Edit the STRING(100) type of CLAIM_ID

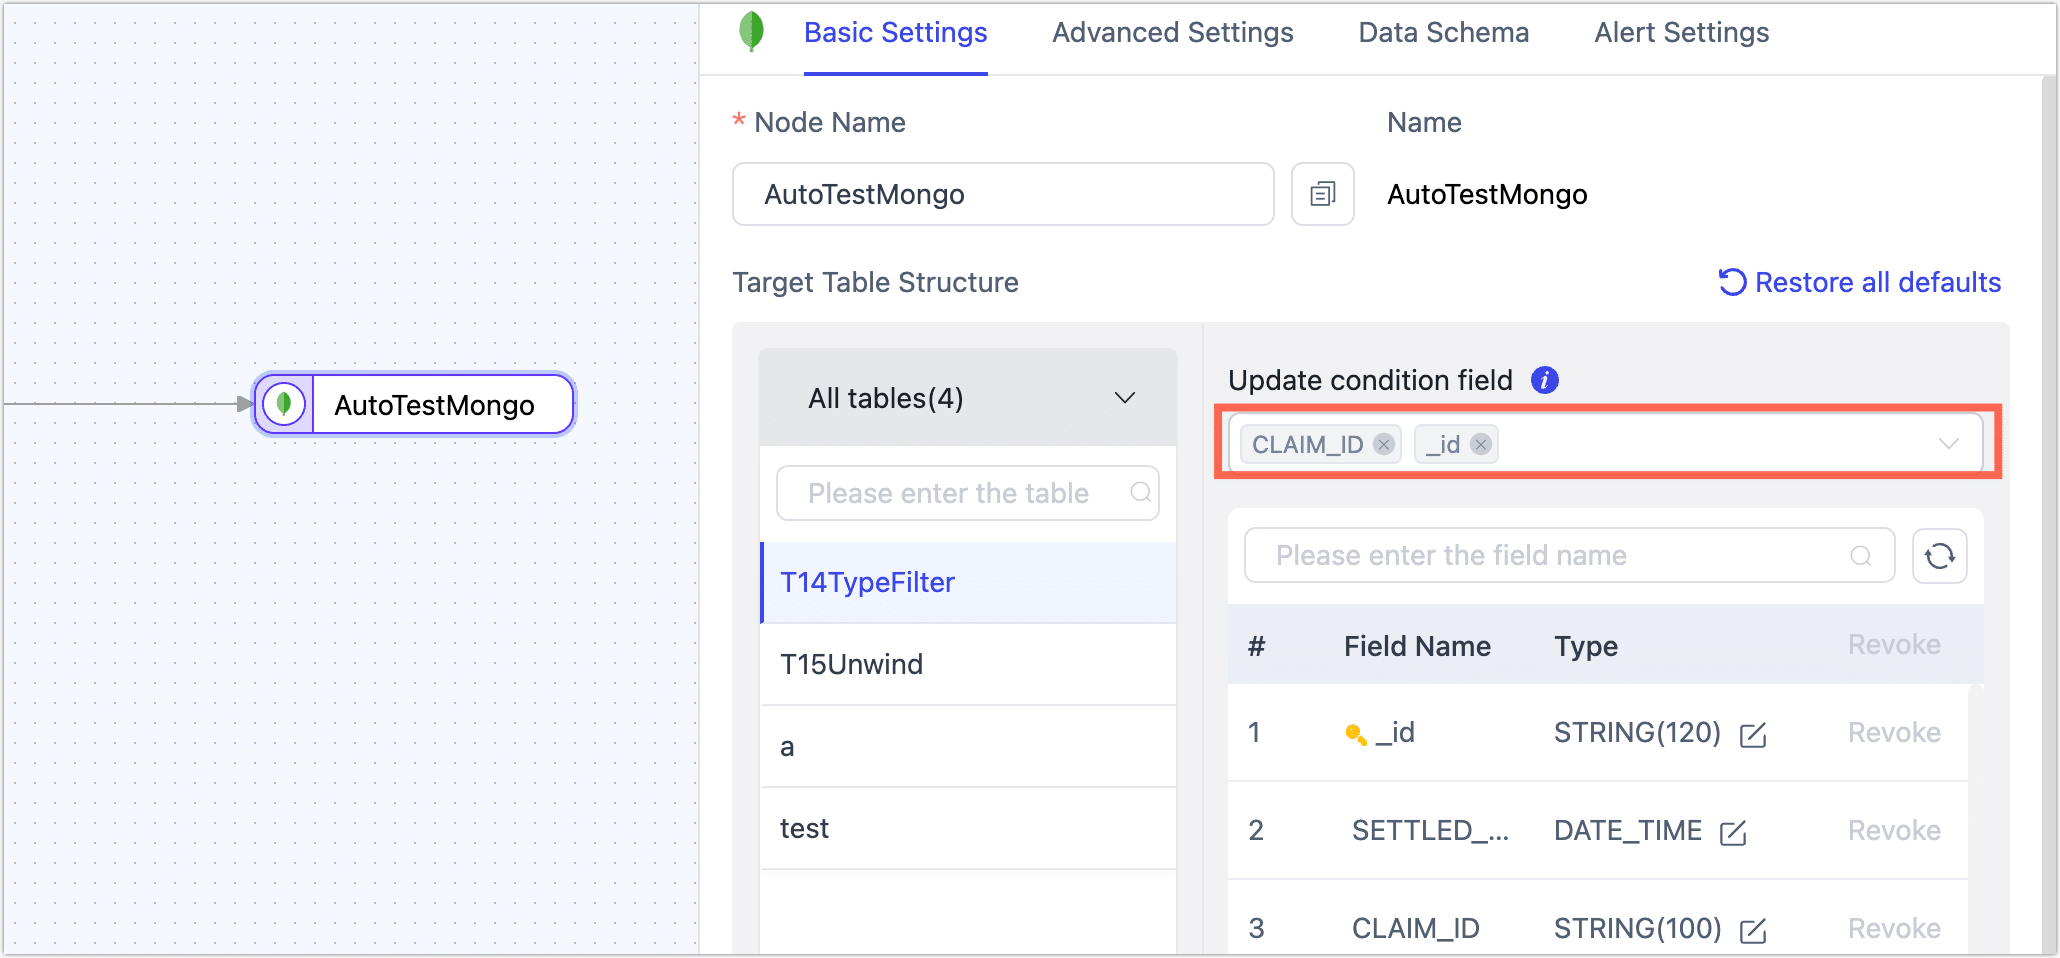coord(1753,930)
